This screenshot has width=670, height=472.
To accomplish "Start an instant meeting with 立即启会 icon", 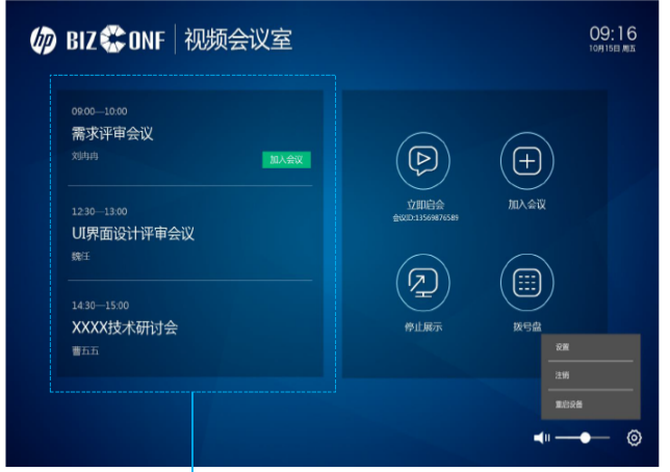I will [x=425, y=160].
